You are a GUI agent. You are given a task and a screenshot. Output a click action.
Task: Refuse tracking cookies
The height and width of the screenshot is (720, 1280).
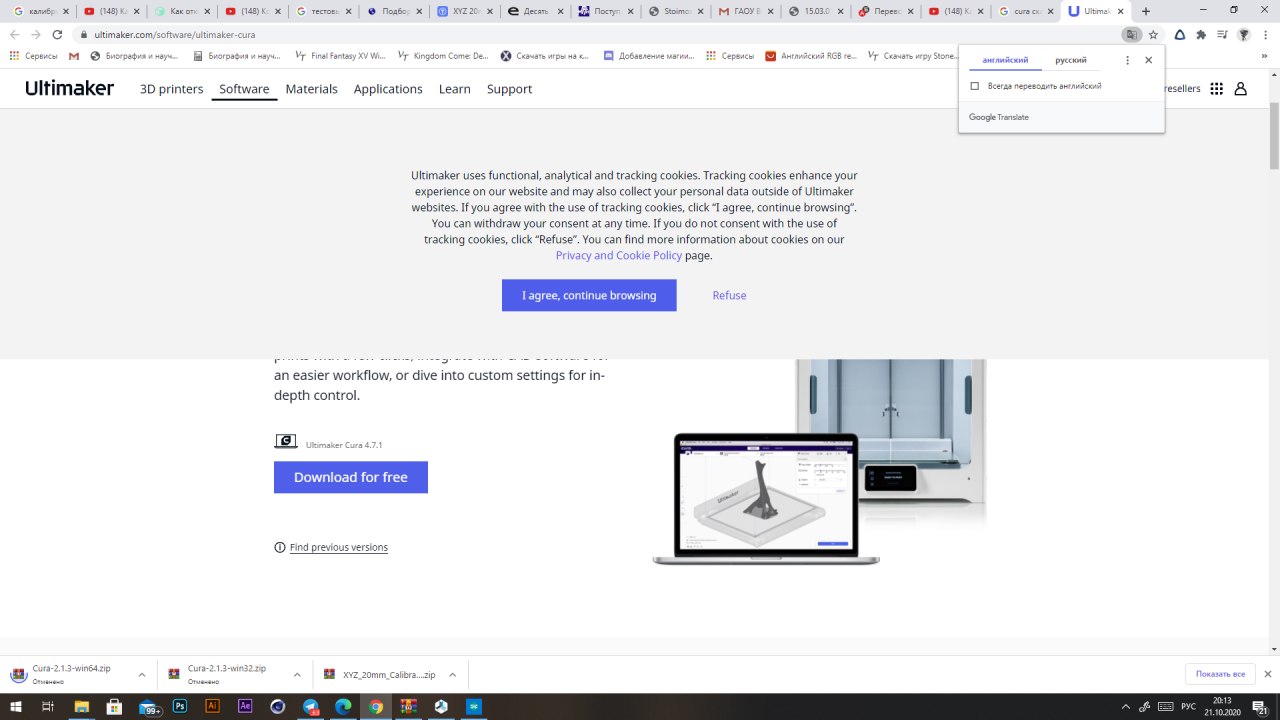pyautogui.click(x=729, y=295)
